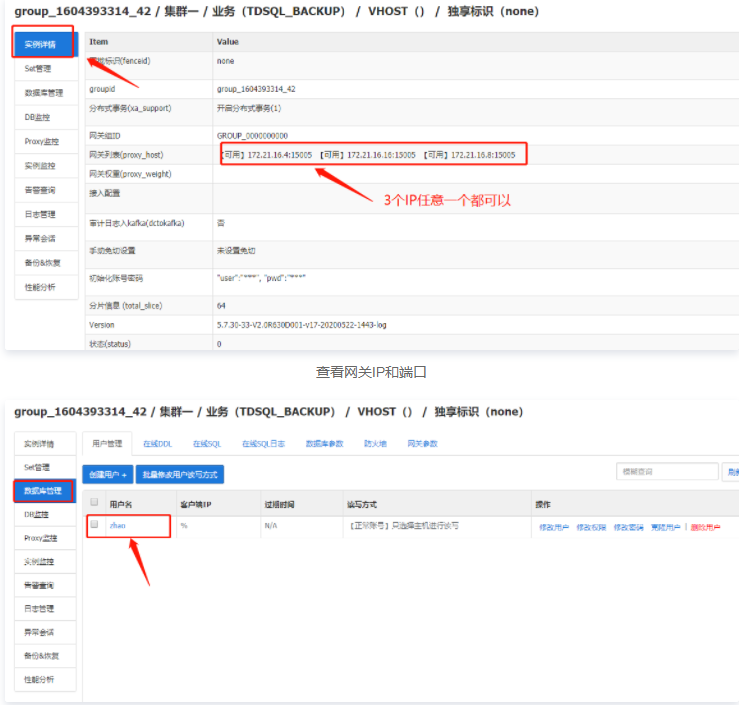
Task: Select the 数据库参数 tab
Action: coord(324,443)
